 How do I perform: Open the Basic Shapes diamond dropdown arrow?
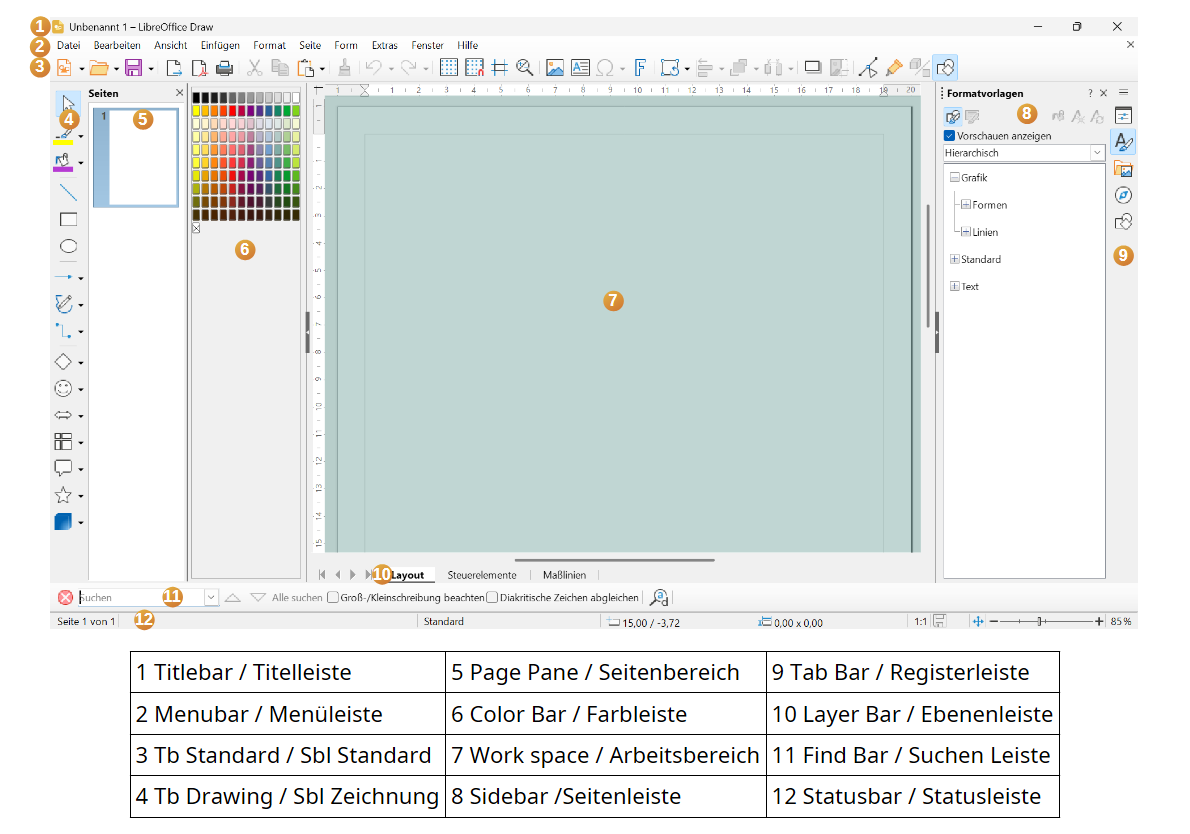point(81,363)
